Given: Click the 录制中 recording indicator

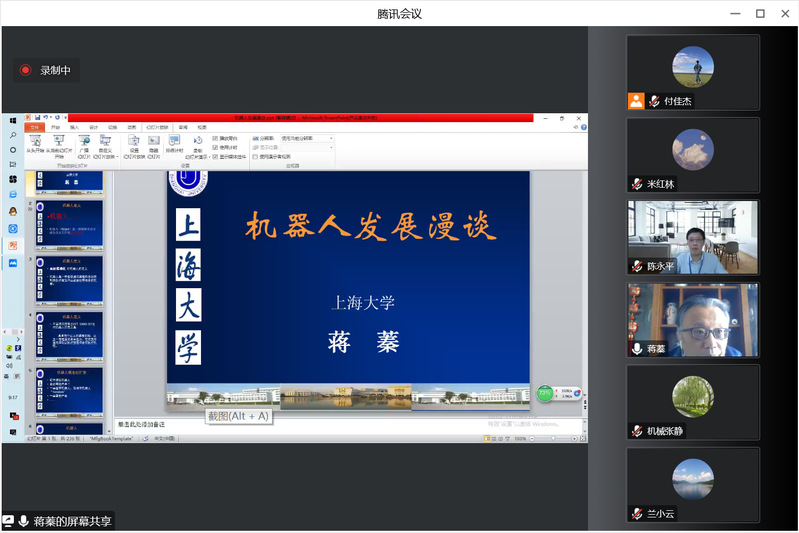Looking at the screenshot, I should (46, 70).
